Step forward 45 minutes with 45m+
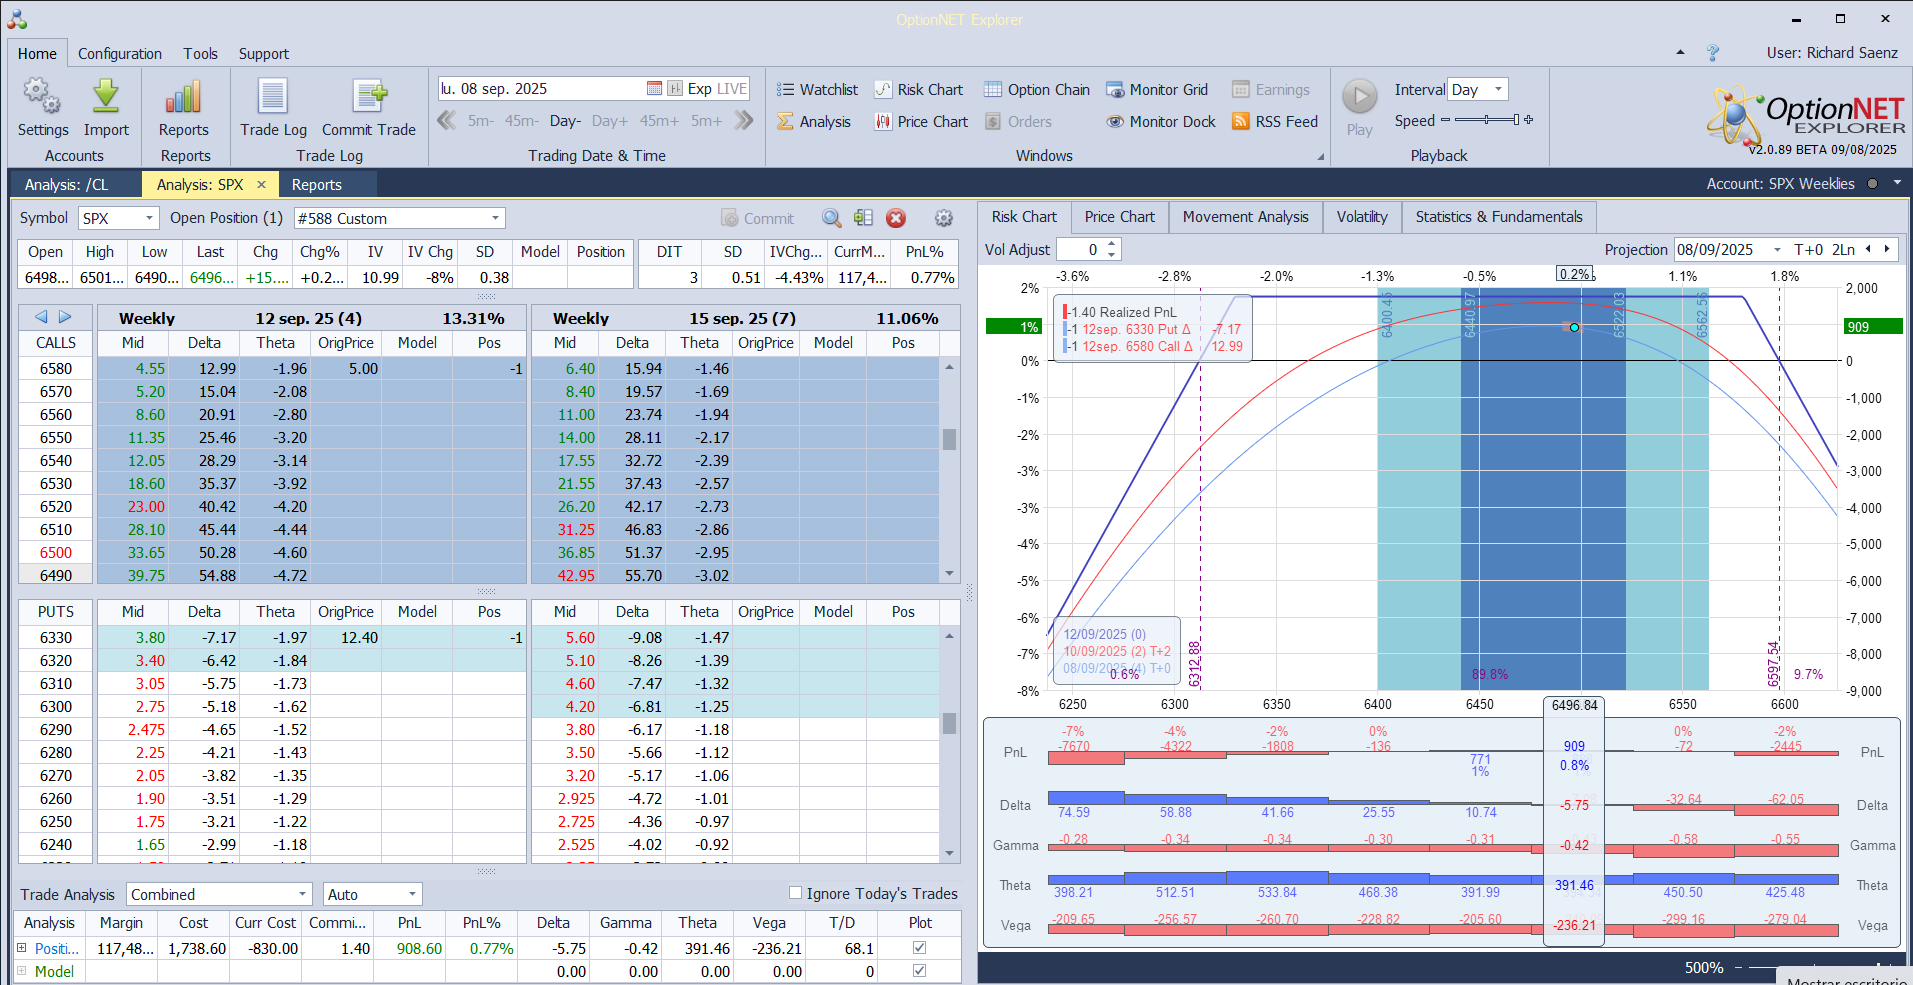1913x985 pixels. tap(659, 121)
